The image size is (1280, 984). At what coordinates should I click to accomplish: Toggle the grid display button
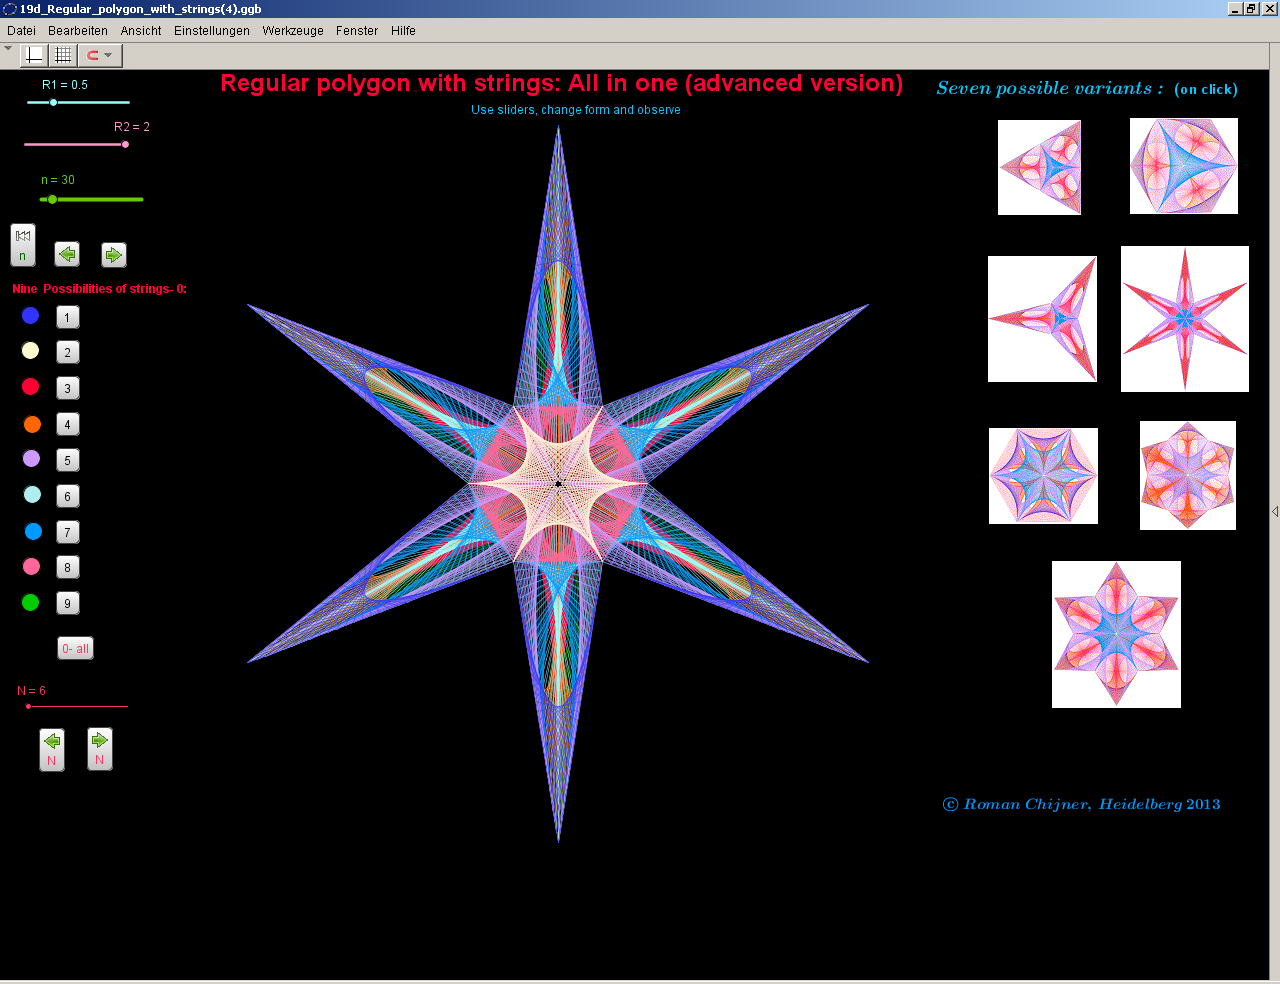[63, 55]
